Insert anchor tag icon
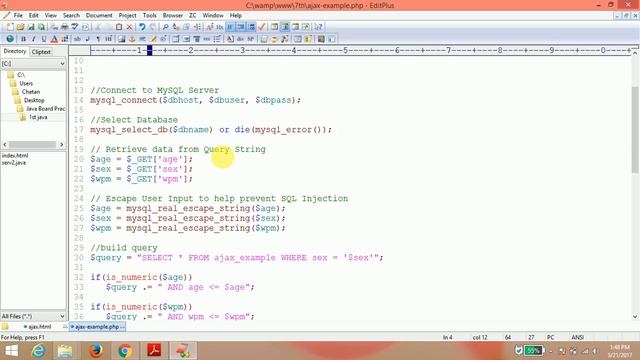This screenshot has height=360, width=640. 132,39
